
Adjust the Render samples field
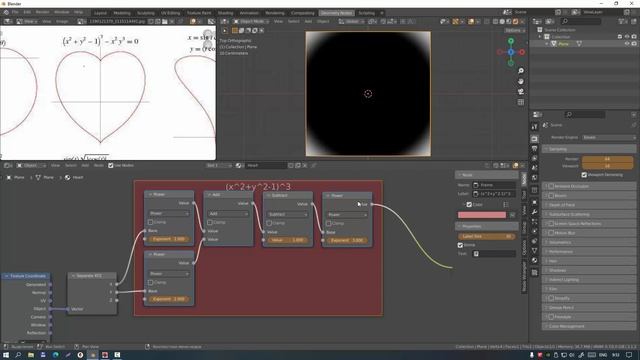tap(607, 159)
